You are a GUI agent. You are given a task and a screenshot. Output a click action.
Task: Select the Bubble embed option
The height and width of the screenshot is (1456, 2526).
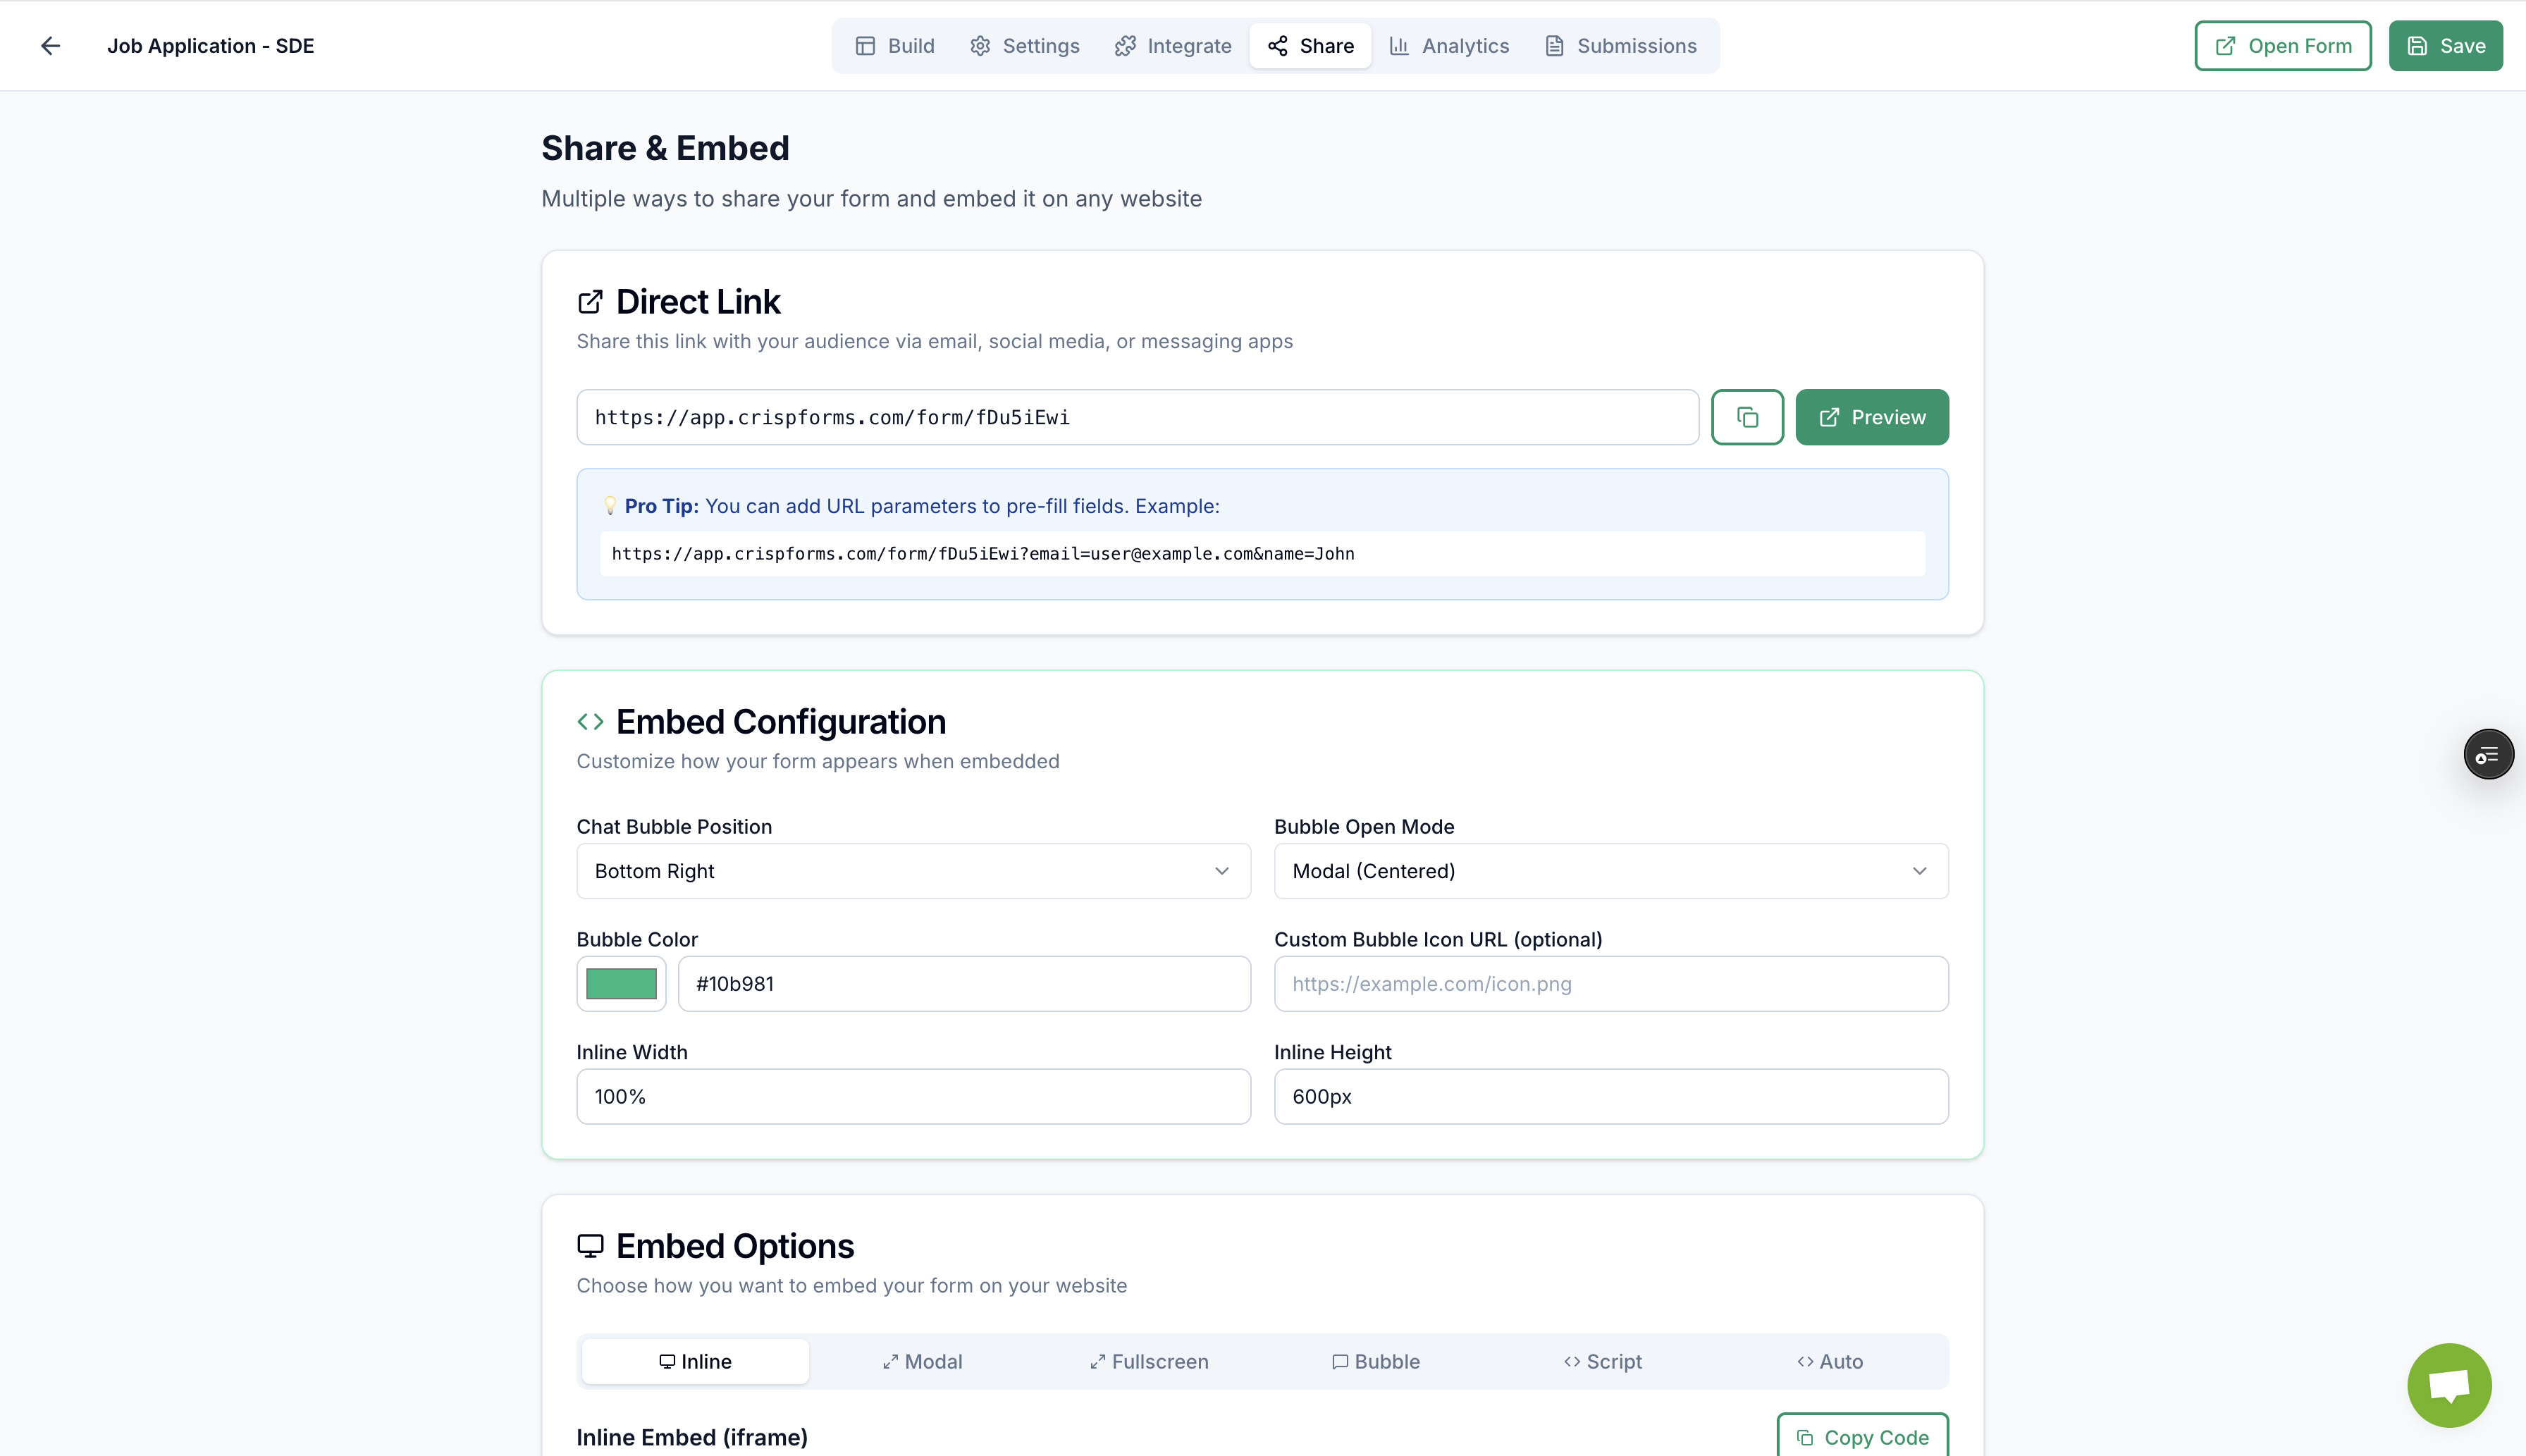point(1376,1362)
